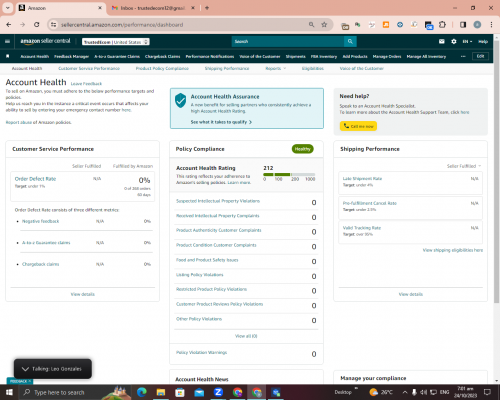Click the Healthy status badge
The height and width of the screenshot is (400, 500).
[x=303, y=149]
